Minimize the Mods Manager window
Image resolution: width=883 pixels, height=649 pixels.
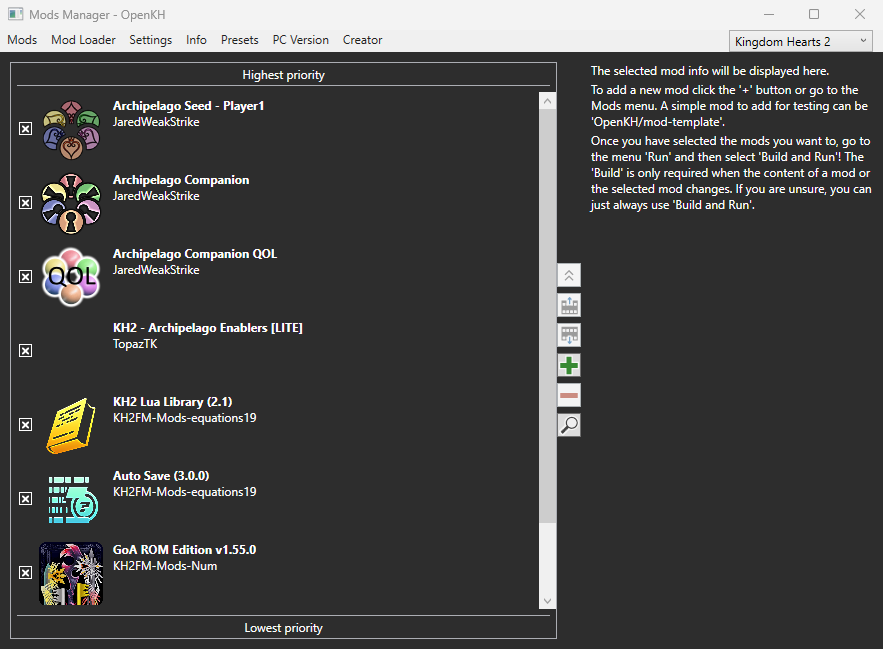[x=769, y=14]
